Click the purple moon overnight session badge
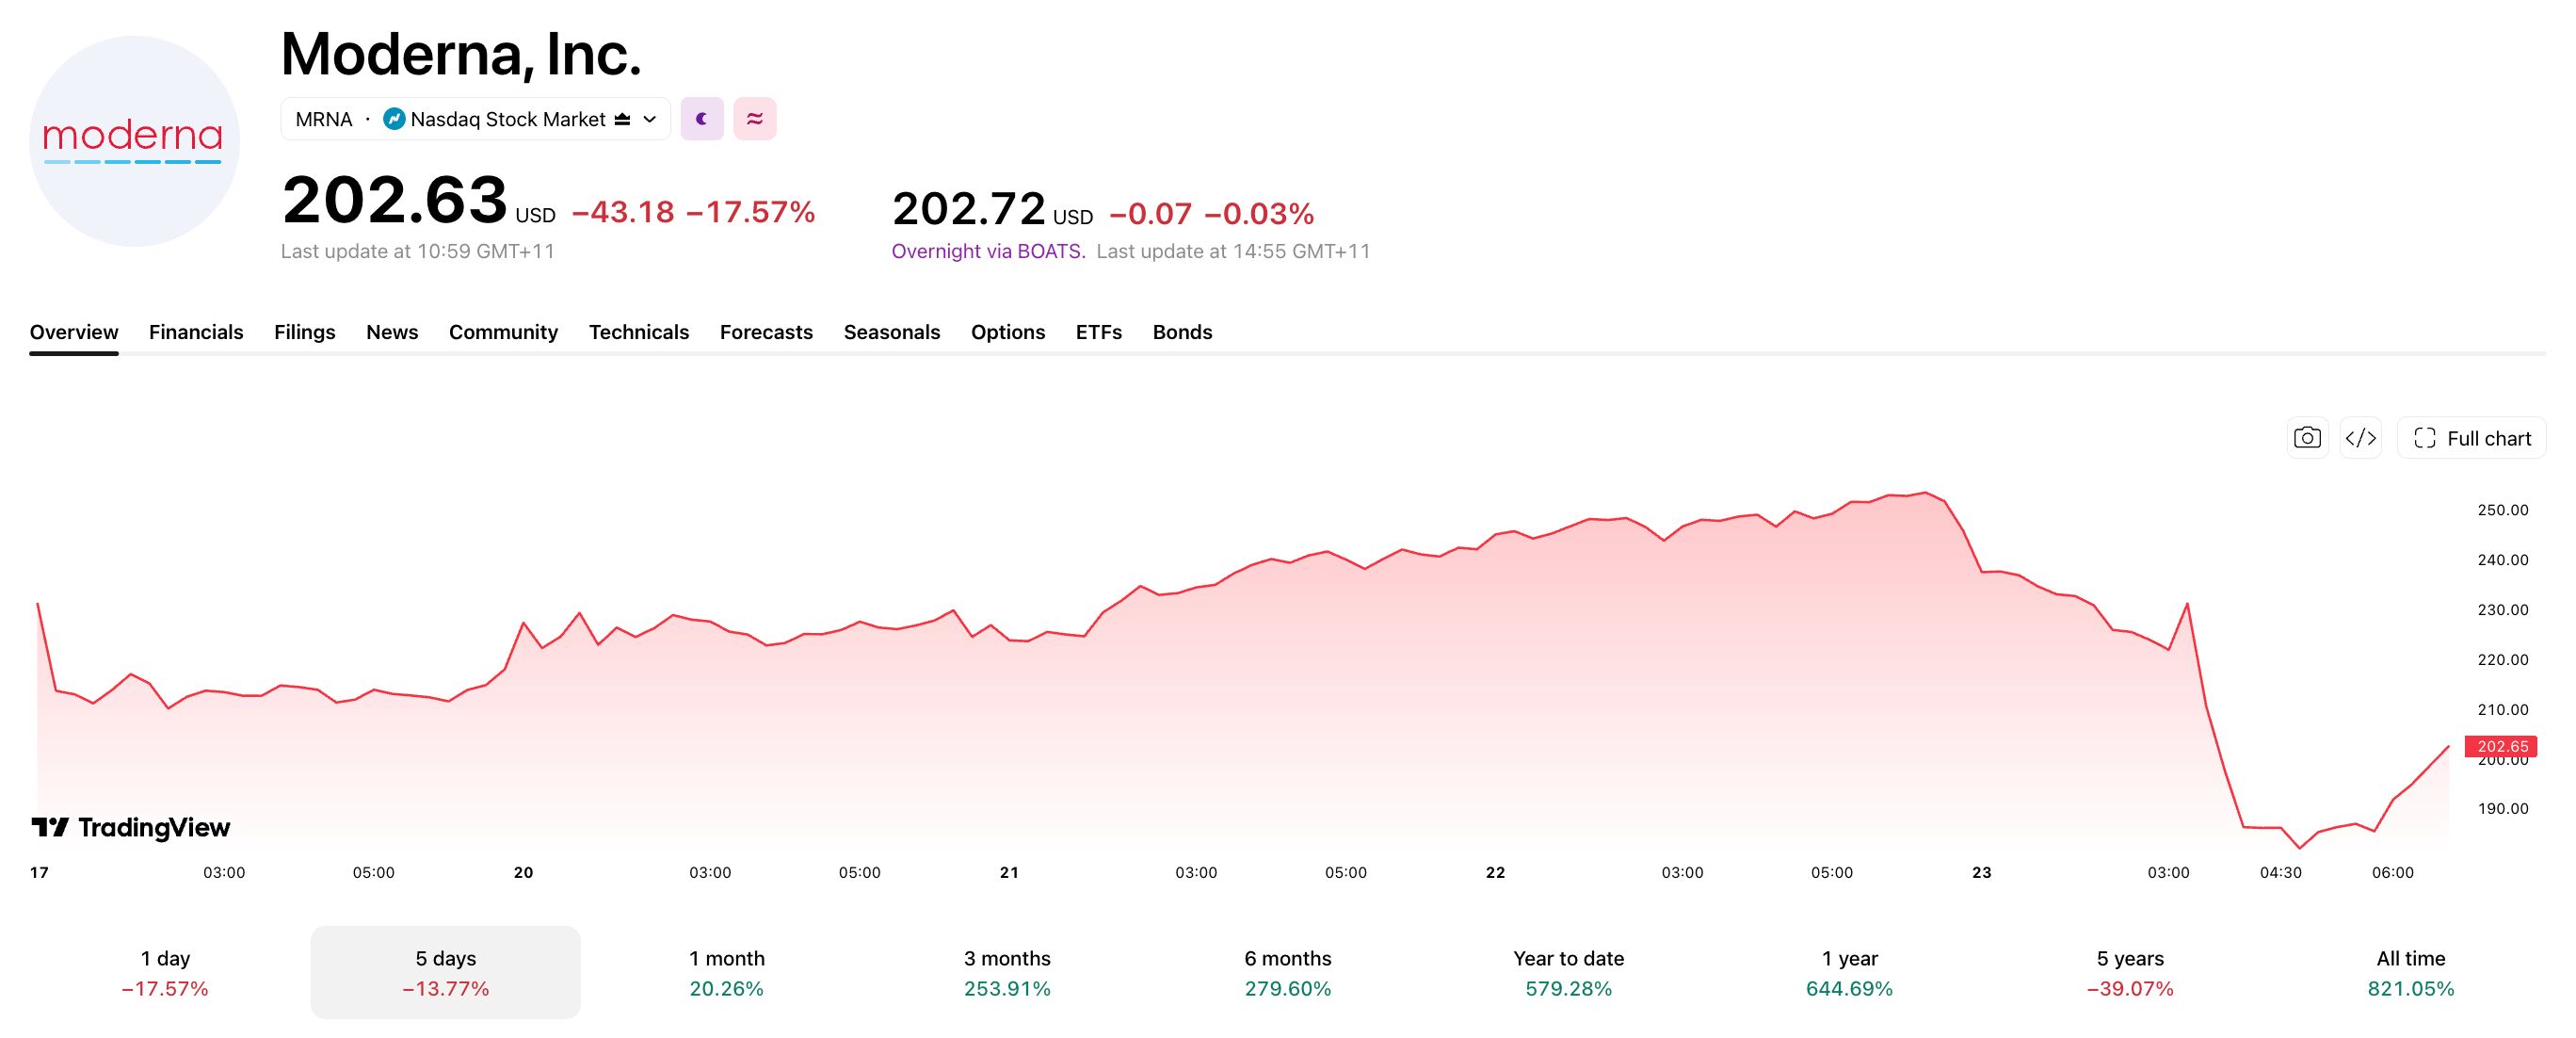This screenshot has width=2576, height=1038. click(702, 119)
